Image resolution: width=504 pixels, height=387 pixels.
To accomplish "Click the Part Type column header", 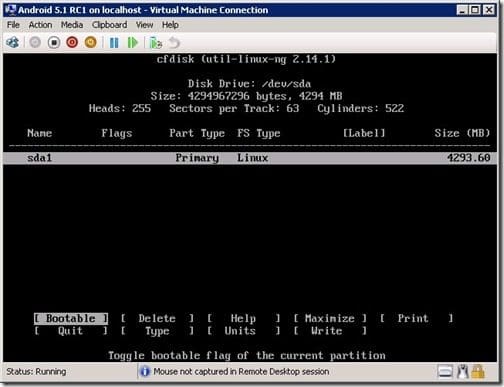I will pos(197,133).
